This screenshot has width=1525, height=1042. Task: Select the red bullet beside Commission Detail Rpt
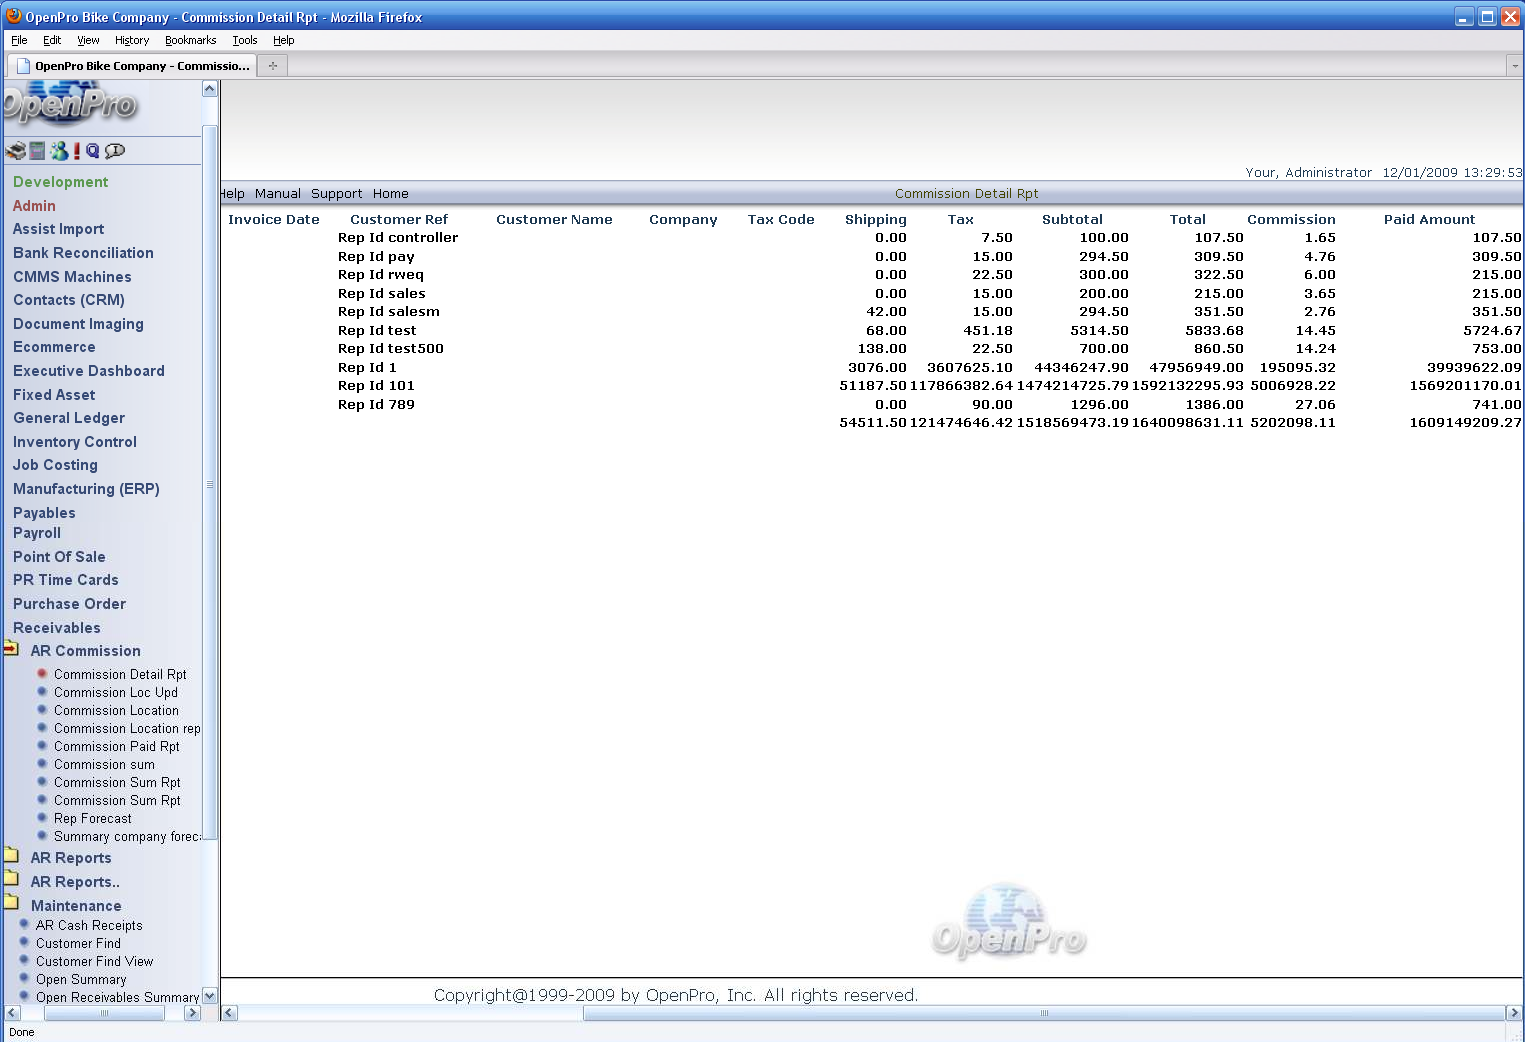click(42, 674)
